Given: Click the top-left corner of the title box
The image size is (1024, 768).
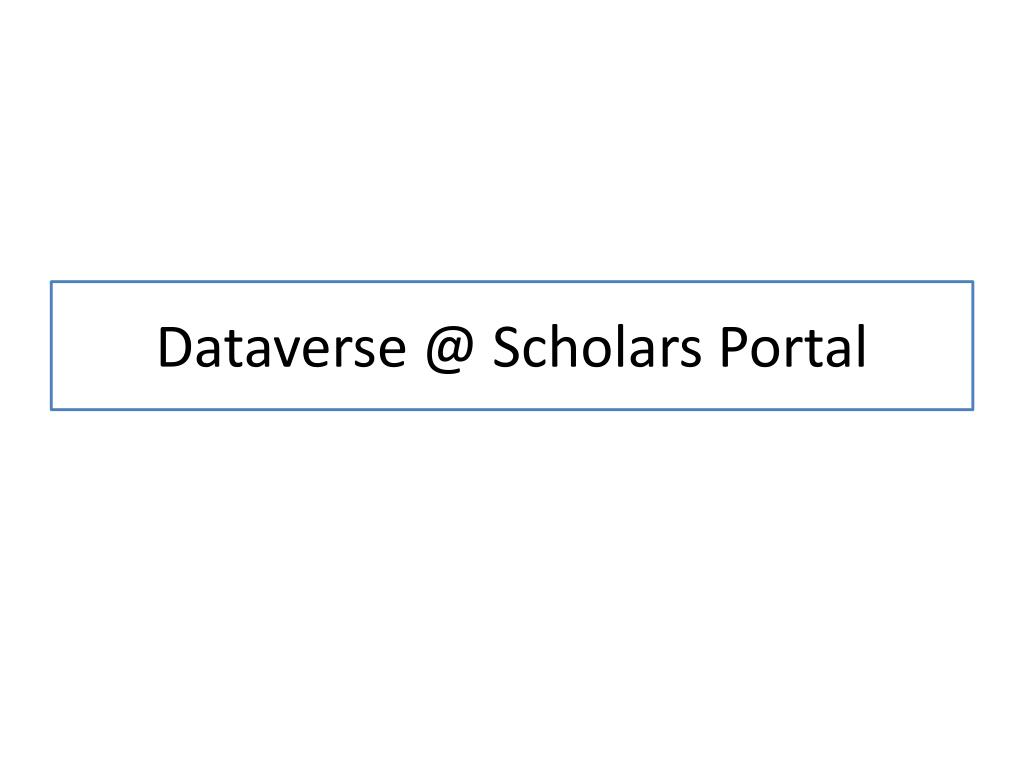Looking at the screenshot, I should click(x=52, y=282).
